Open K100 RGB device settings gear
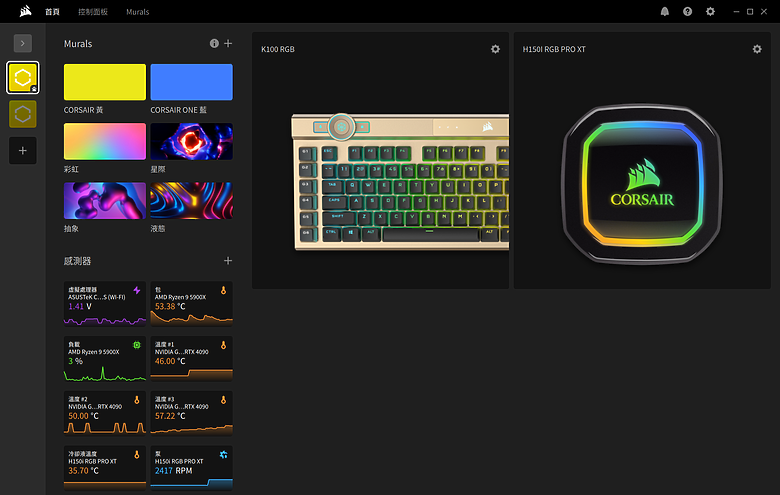780x495 pixels. pyautogui.click(x=495, y=49)
